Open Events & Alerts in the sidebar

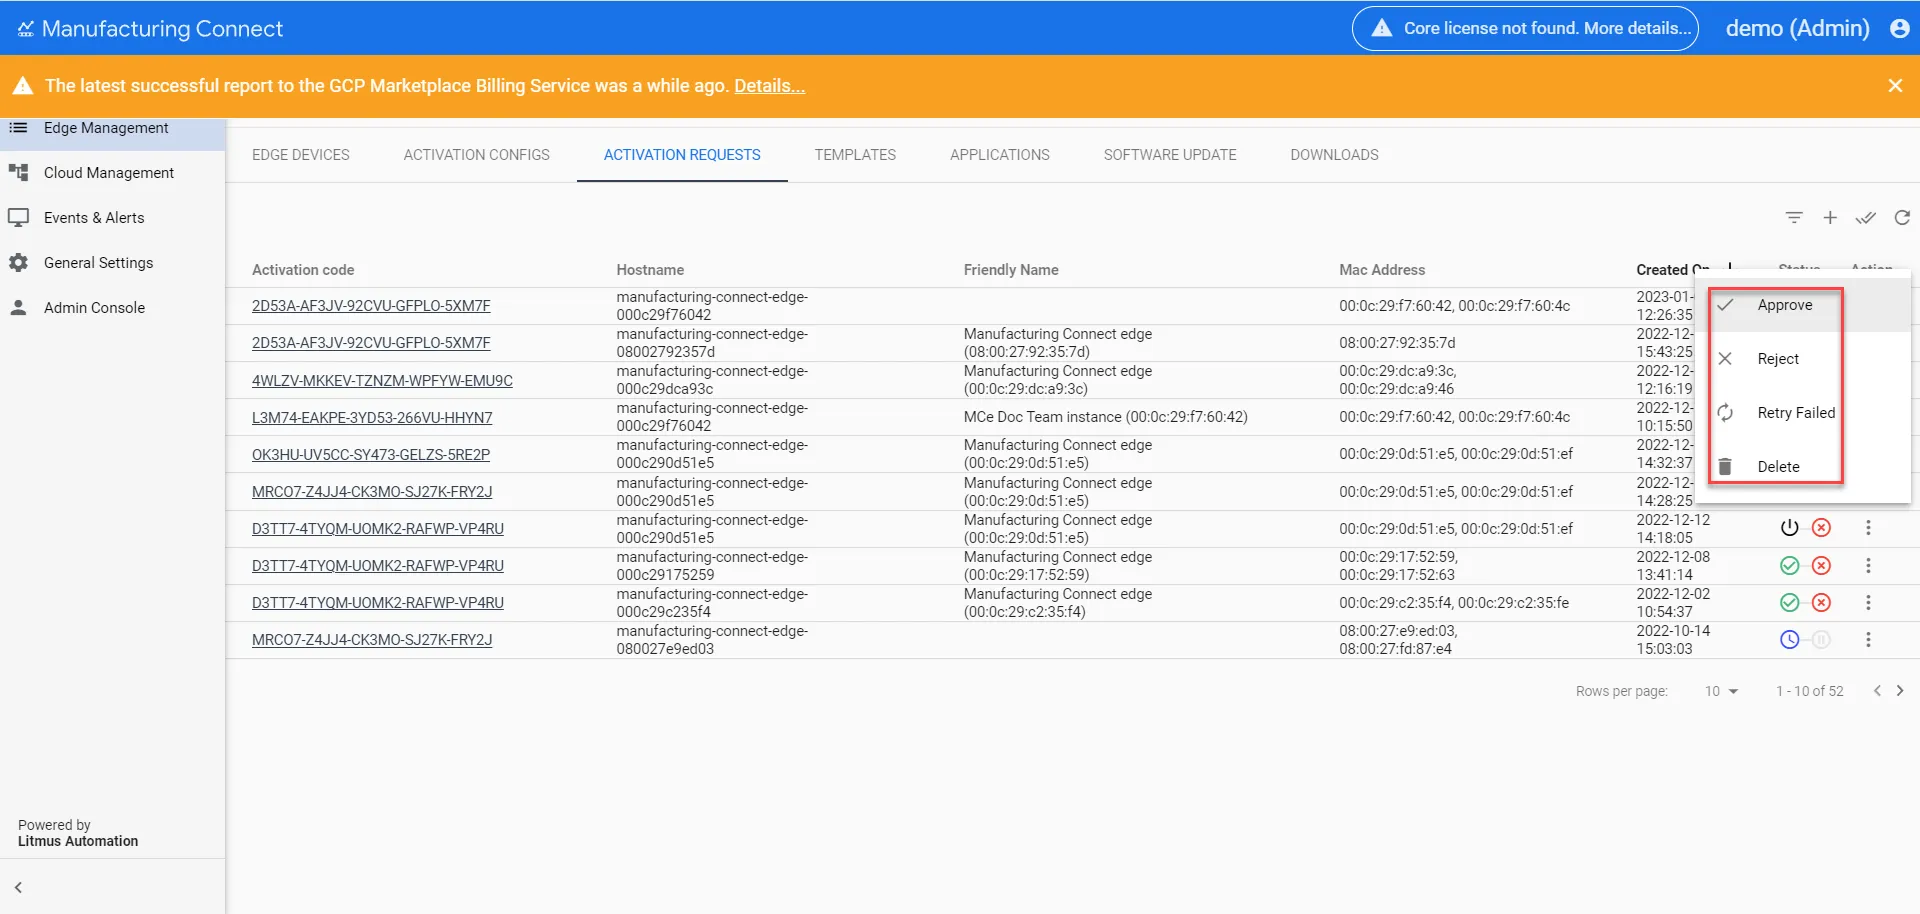pyautogui.click(x=112, y=218)
